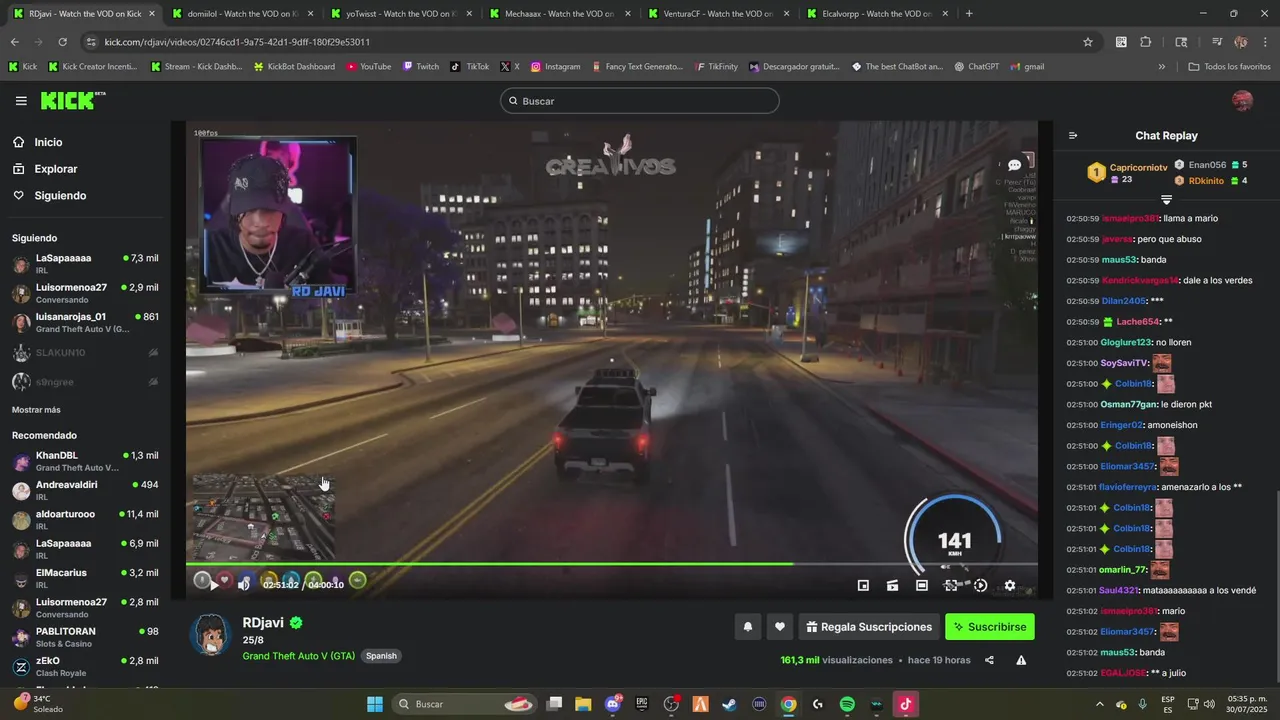Open recommended channel PABLITORAN
1280x720 pixels.
(85, 637)
